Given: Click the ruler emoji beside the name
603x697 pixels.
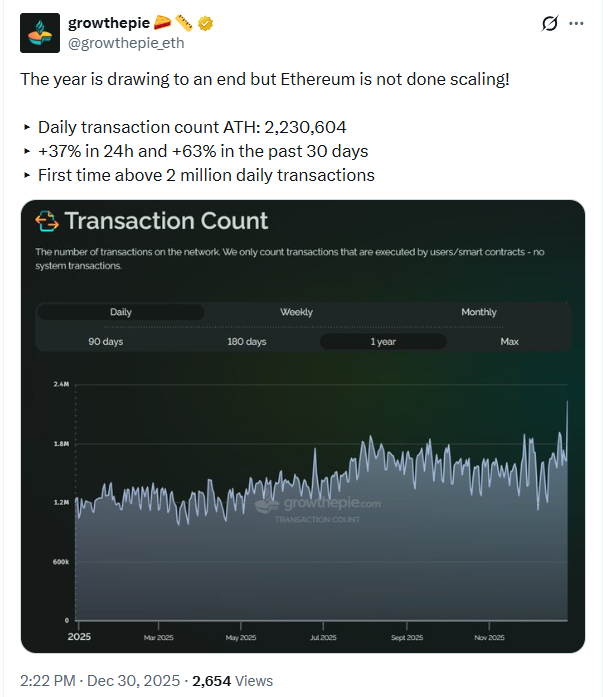Looking at the screenshot, I should 183,22.
